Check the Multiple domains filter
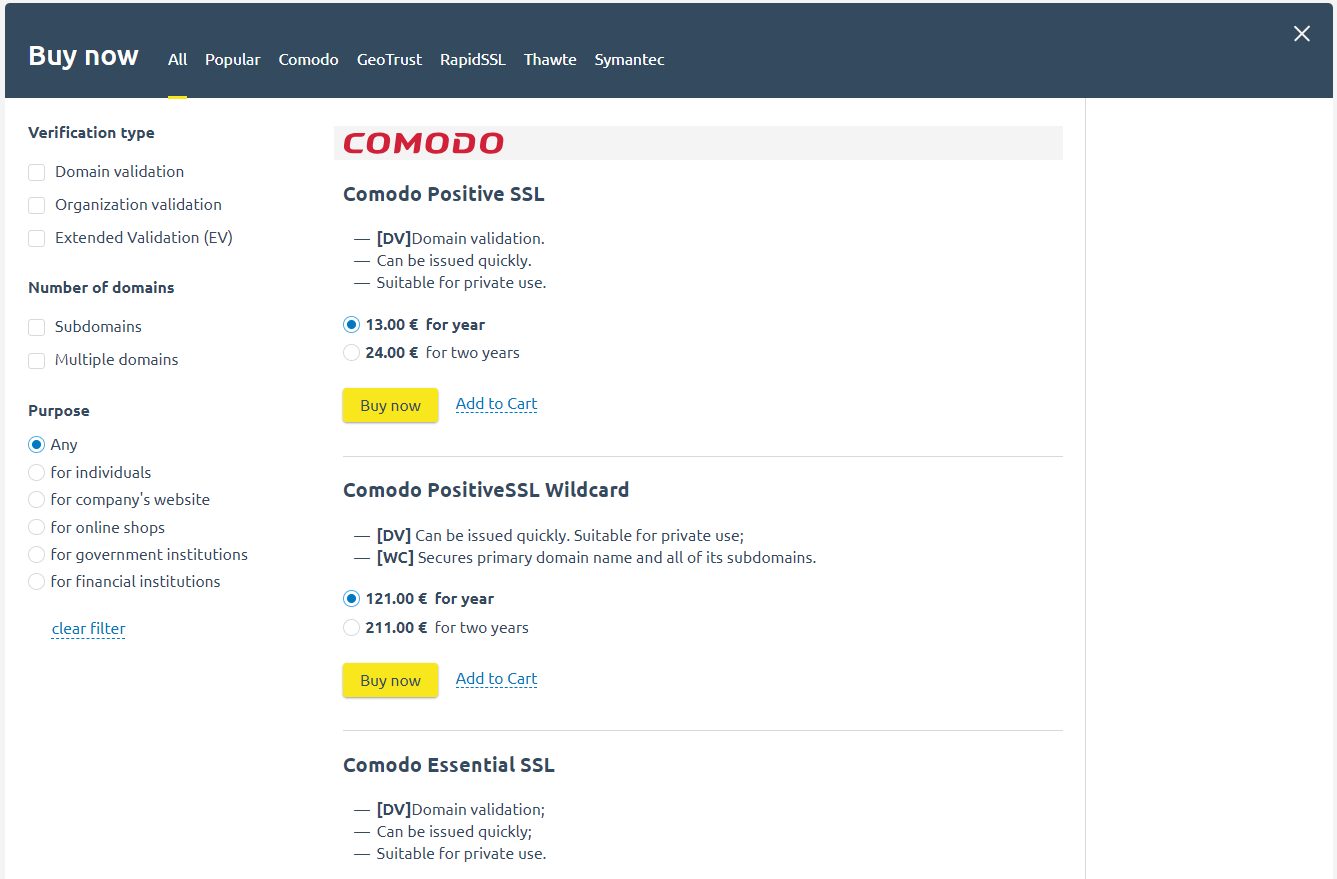 (x=37, y=360)
